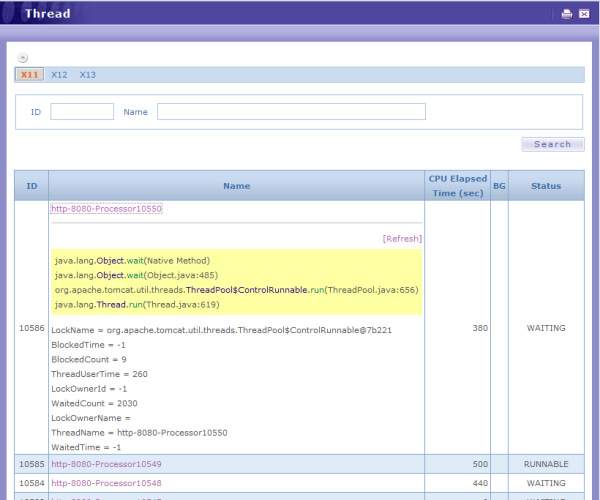Focus the ID search field
The image size is (600, 500).
pos(82,112)
